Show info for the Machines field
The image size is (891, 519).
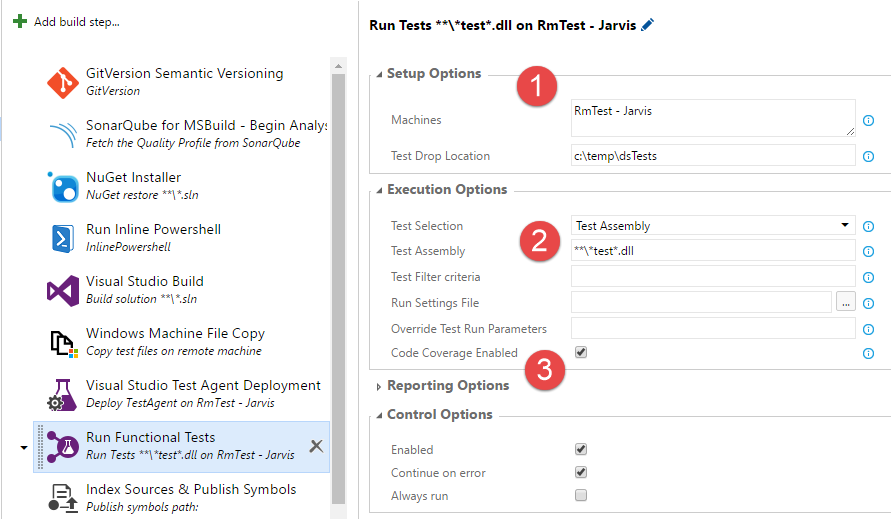click(868, 121)
